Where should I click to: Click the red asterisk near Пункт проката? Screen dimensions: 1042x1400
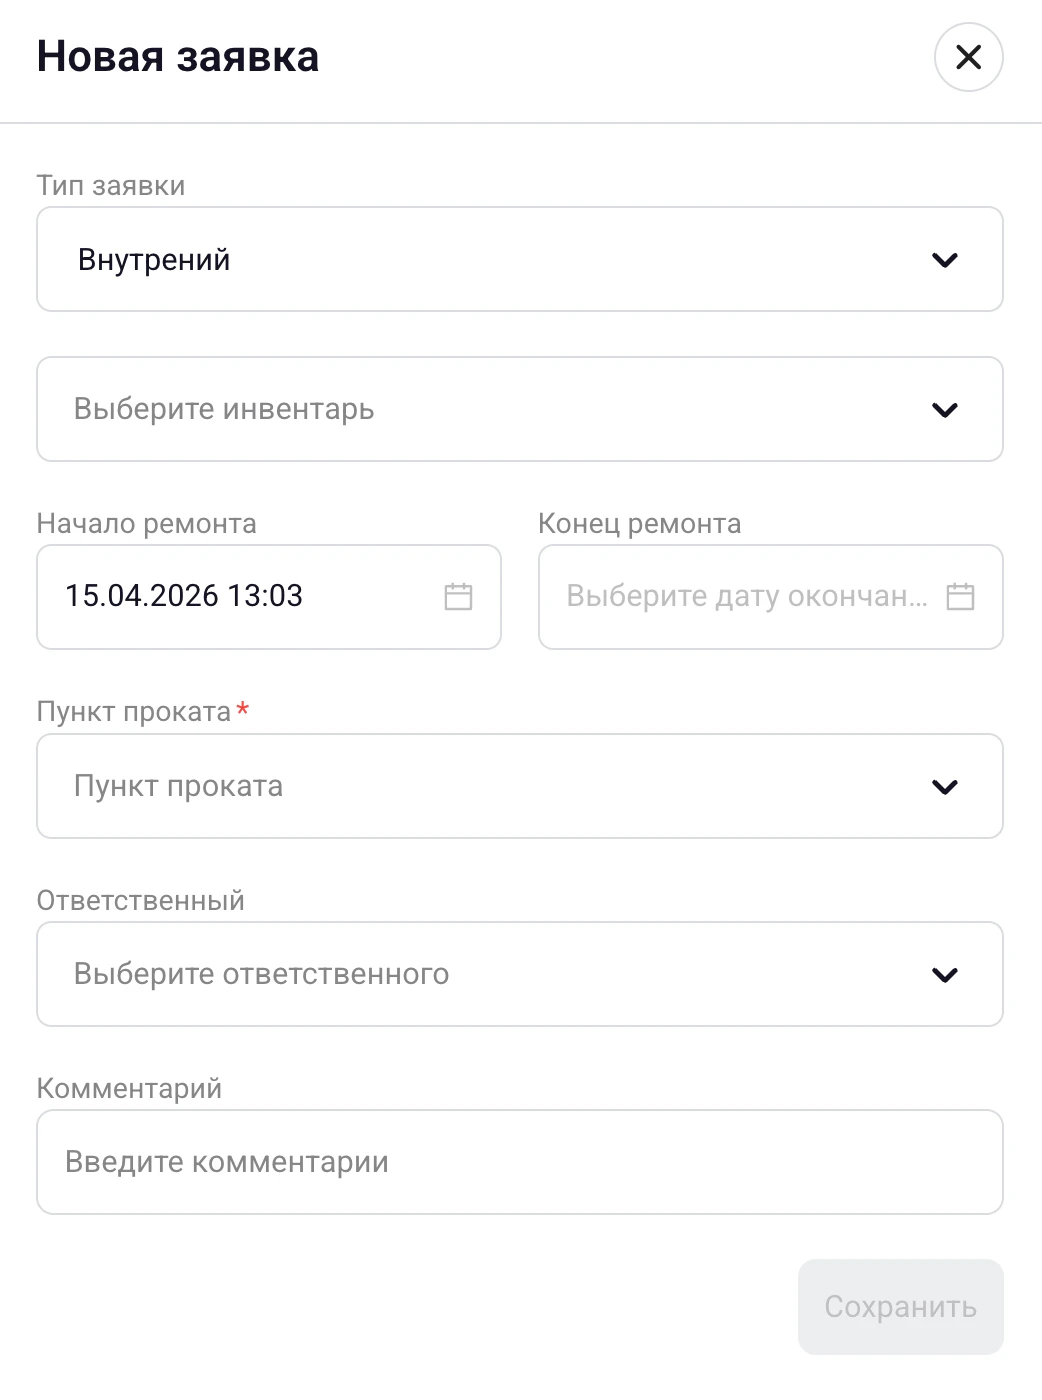[x=242, y=710]
